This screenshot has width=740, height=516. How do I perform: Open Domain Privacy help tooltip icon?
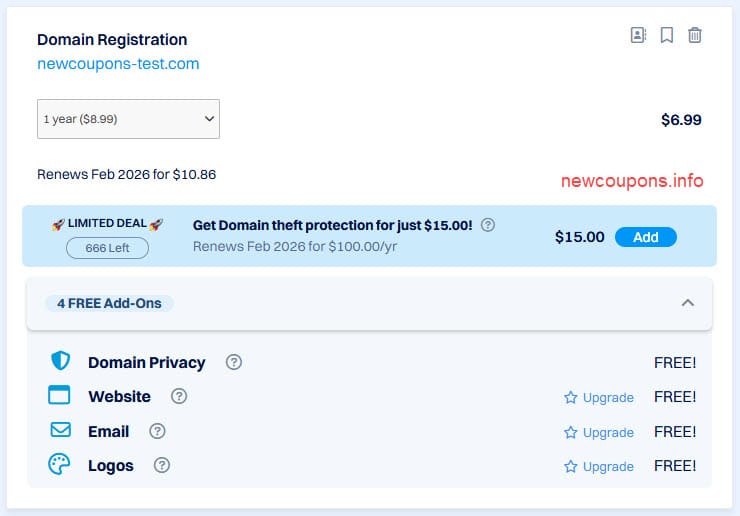pos(234,362)
